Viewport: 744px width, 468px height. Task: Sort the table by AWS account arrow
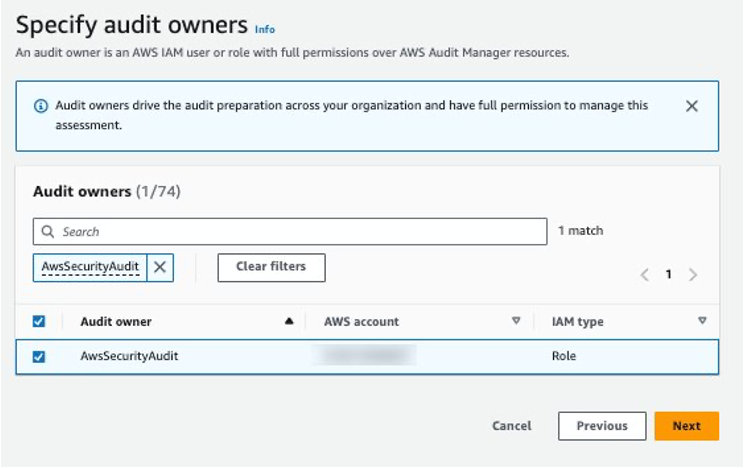click(x=516, y=322)
